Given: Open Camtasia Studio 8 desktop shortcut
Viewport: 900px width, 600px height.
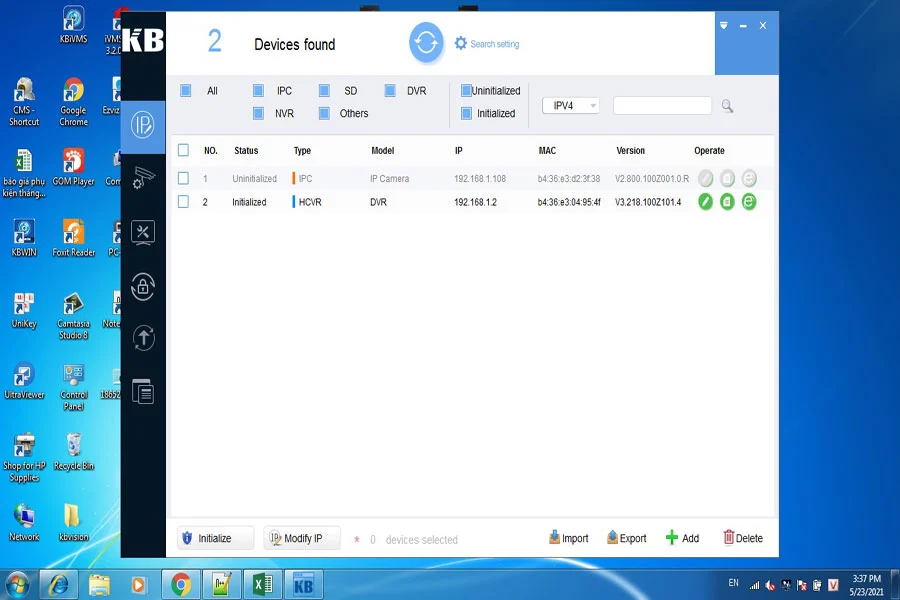Looking at the screenshot, I should point(73,316).
